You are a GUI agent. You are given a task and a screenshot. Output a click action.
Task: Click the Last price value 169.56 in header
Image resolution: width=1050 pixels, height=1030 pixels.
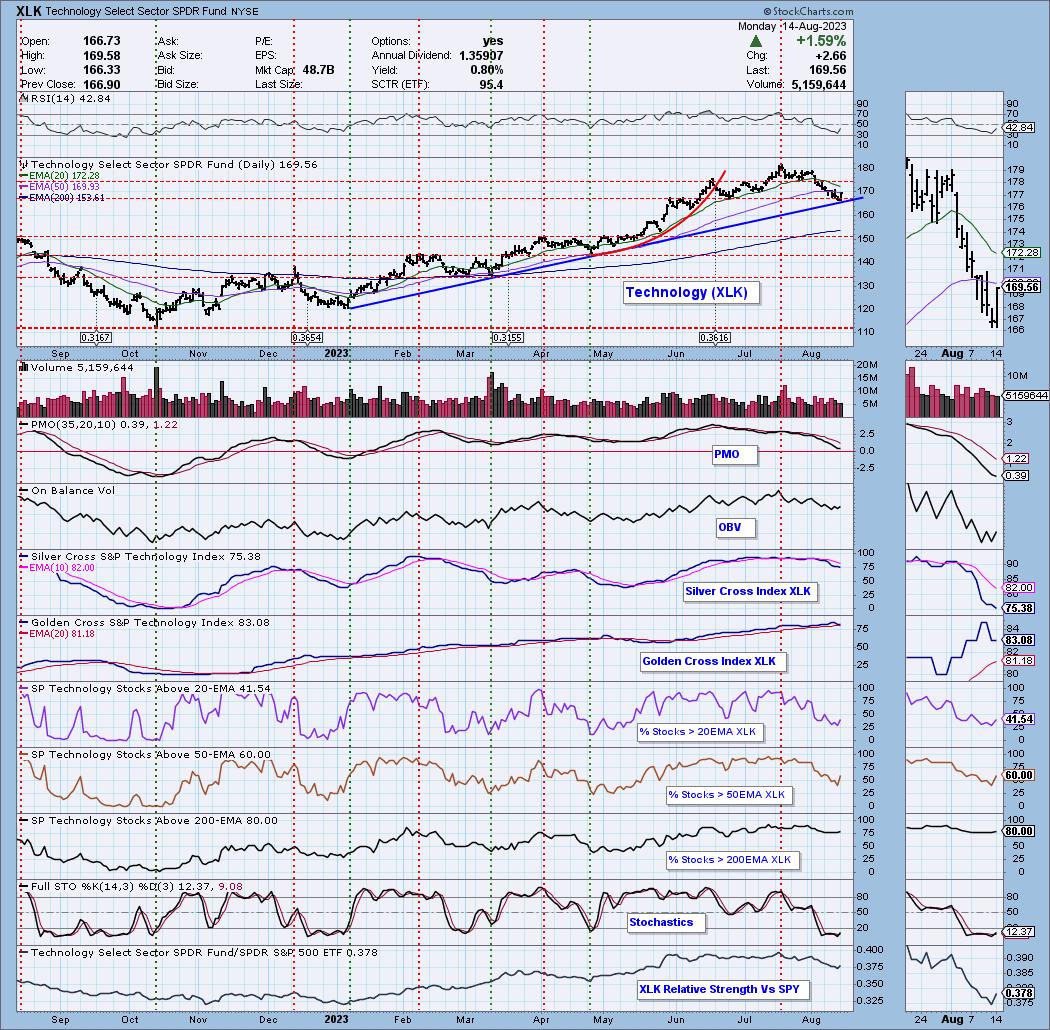[x=827, y=70]
